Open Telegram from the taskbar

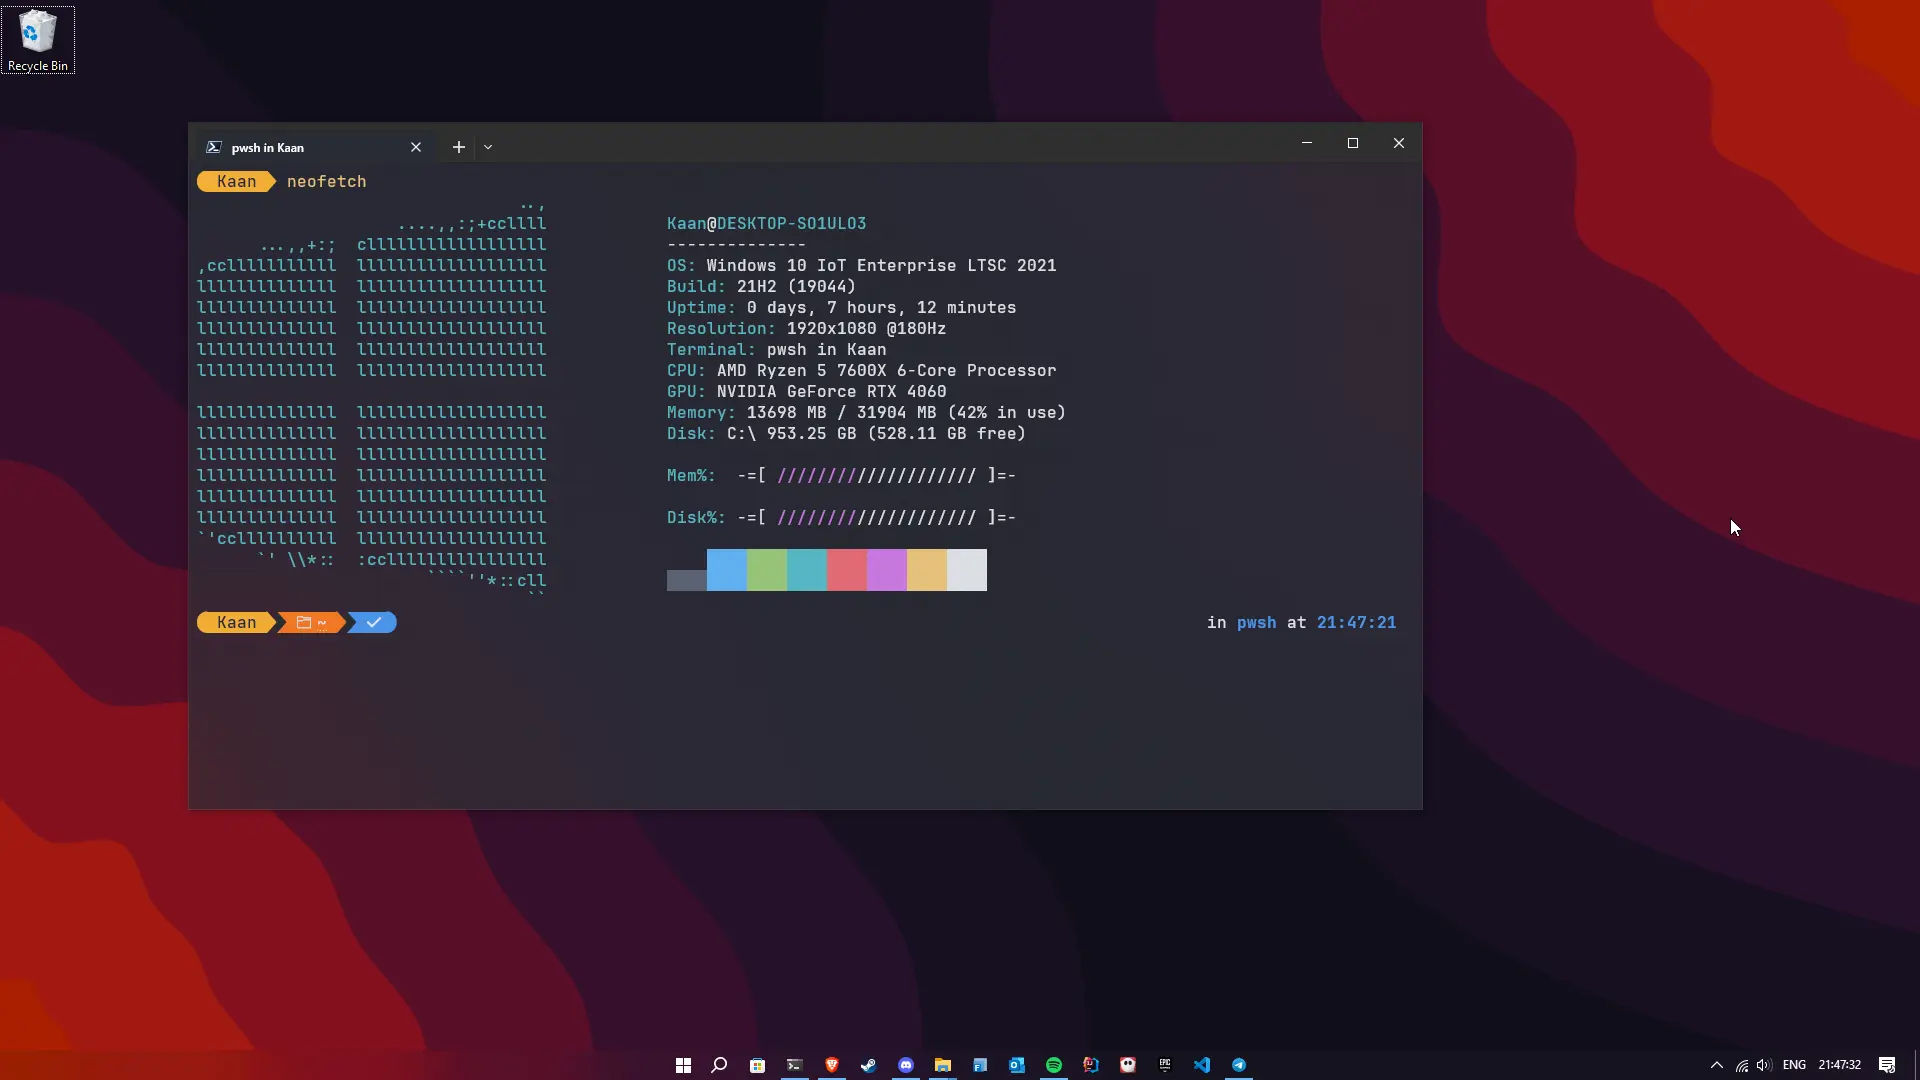point(1239,1065)
